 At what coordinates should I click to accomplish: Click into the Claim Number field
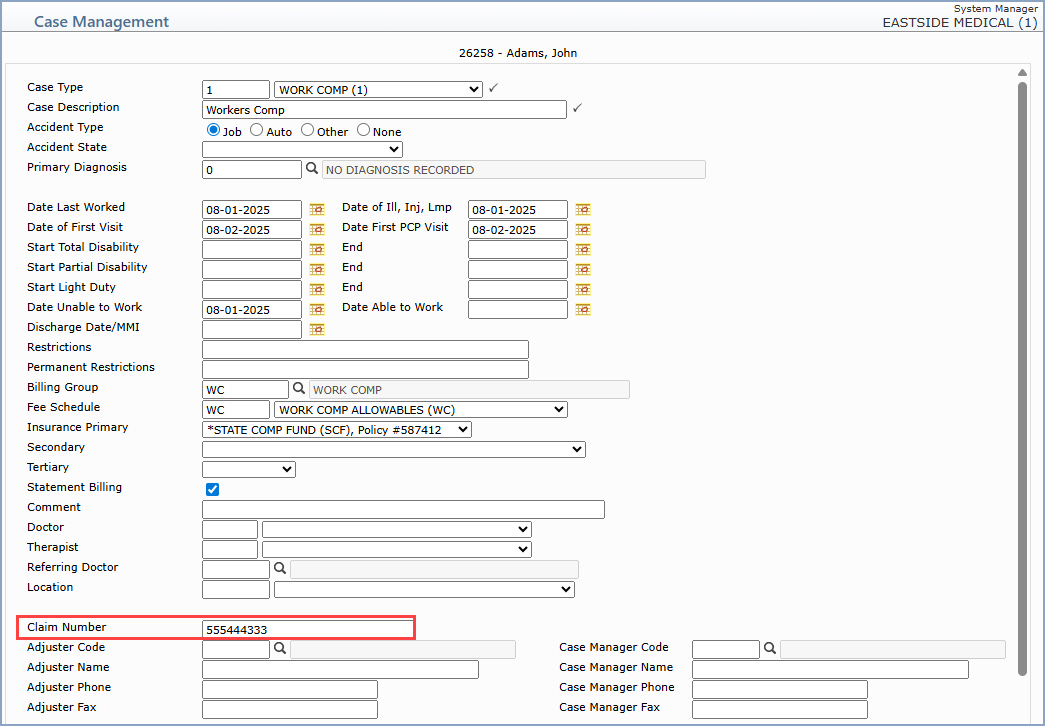308,630
